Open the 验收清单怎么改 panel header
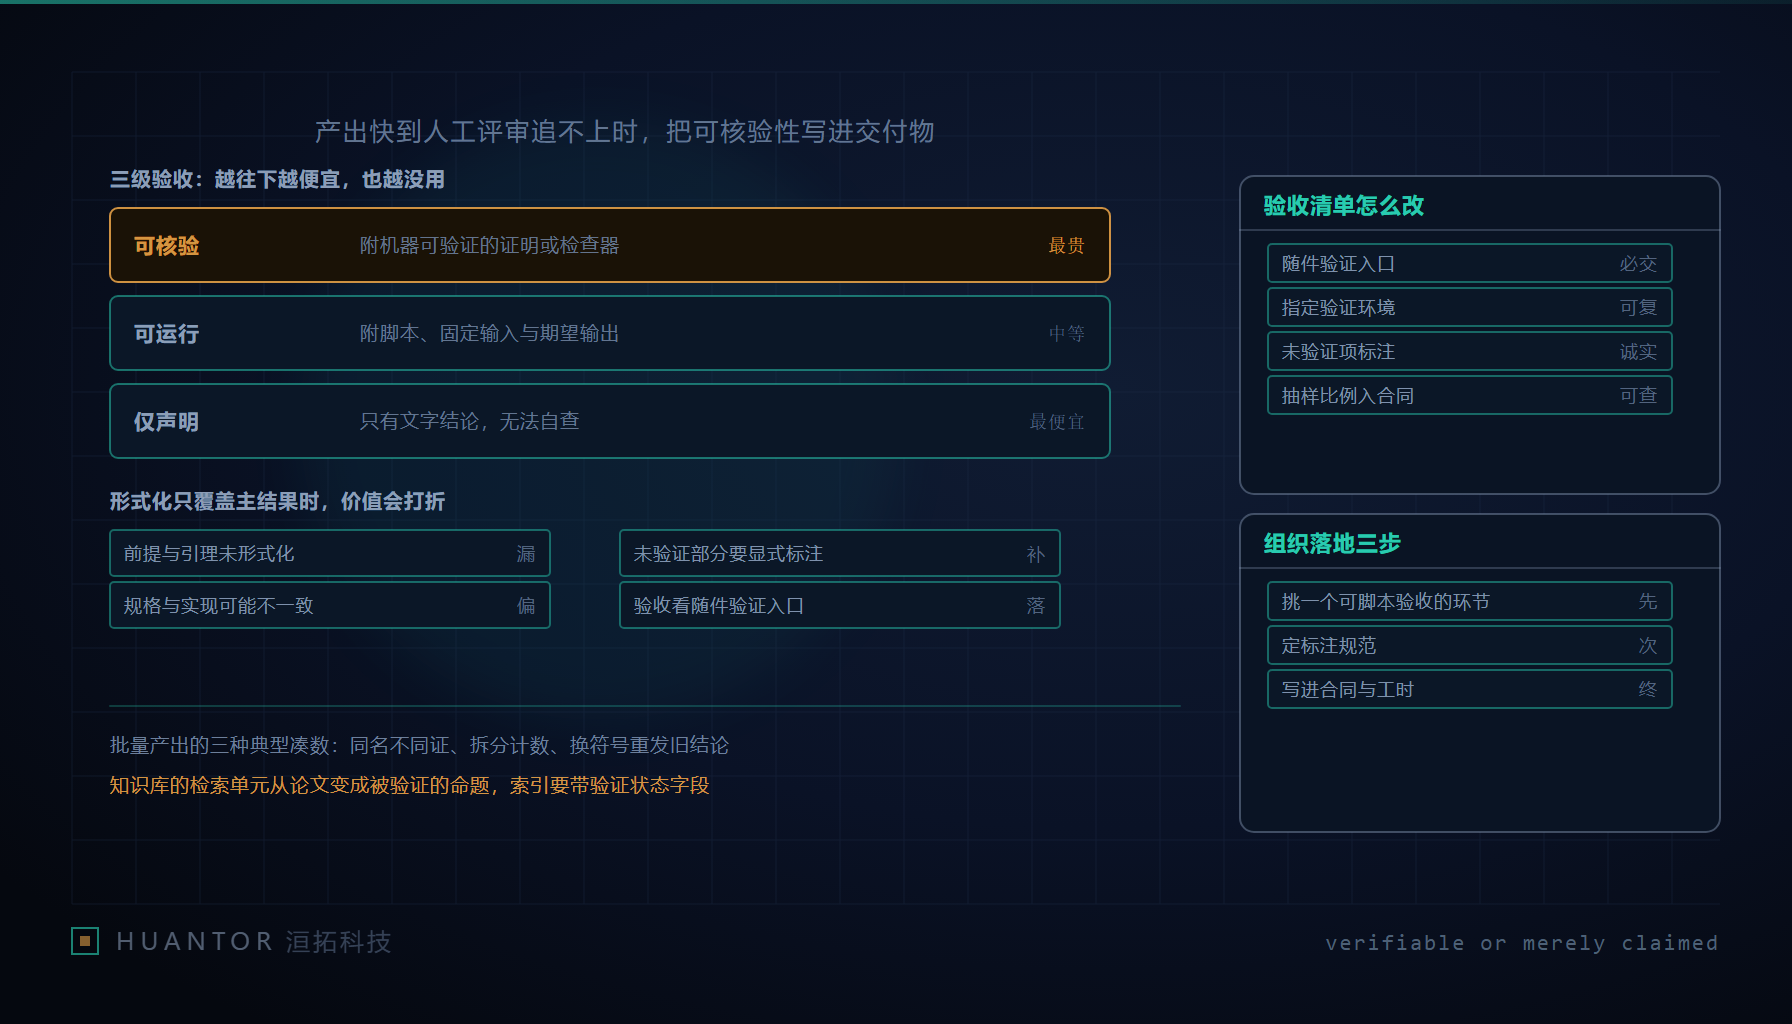The height and width of the screenshot is (1024, 1792). tap(1344, 205)
